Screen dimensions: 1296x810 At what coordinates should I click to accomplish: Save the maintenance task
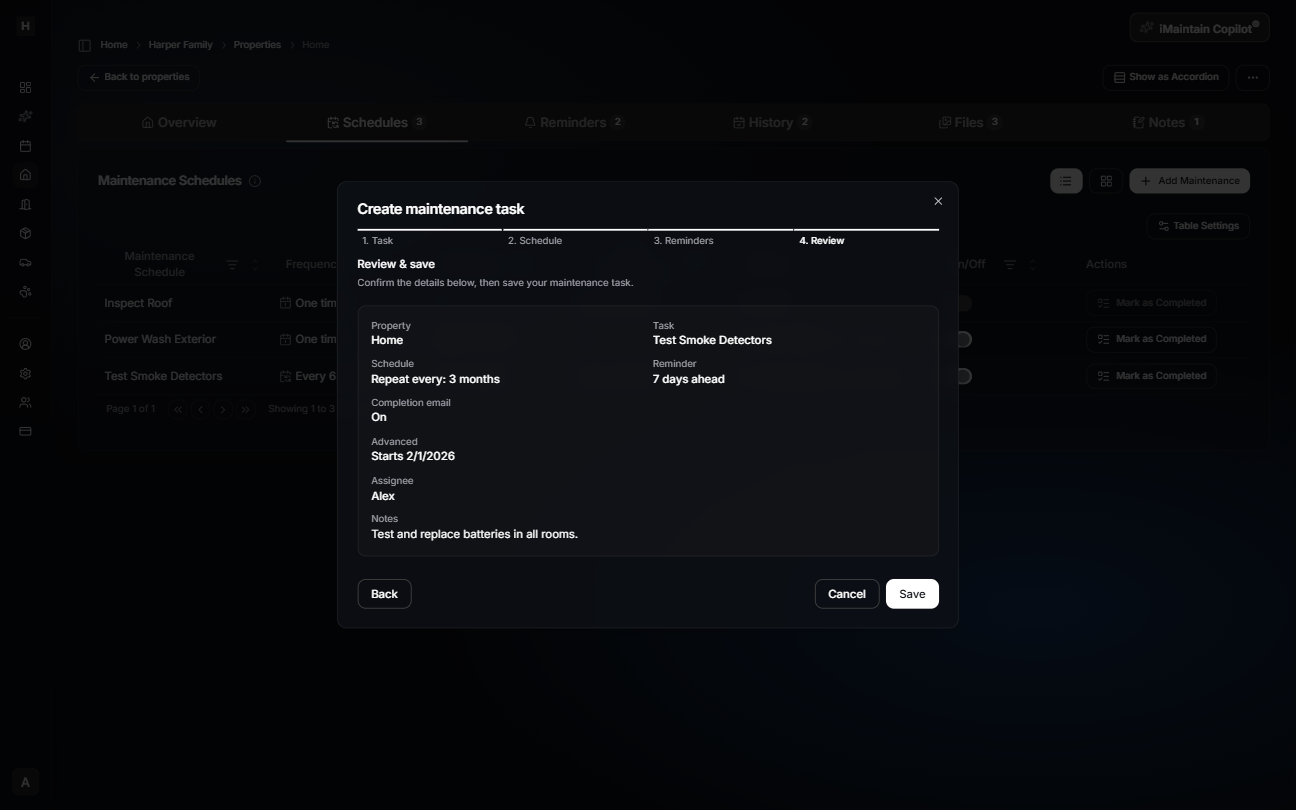[x=911, y=593]
